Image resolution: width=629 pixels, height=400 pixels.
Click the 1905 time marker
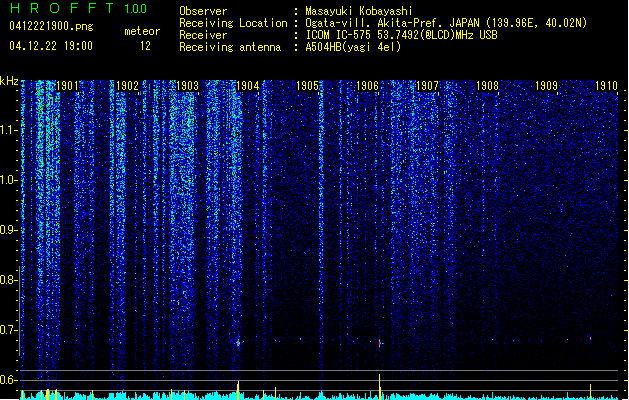307,85
